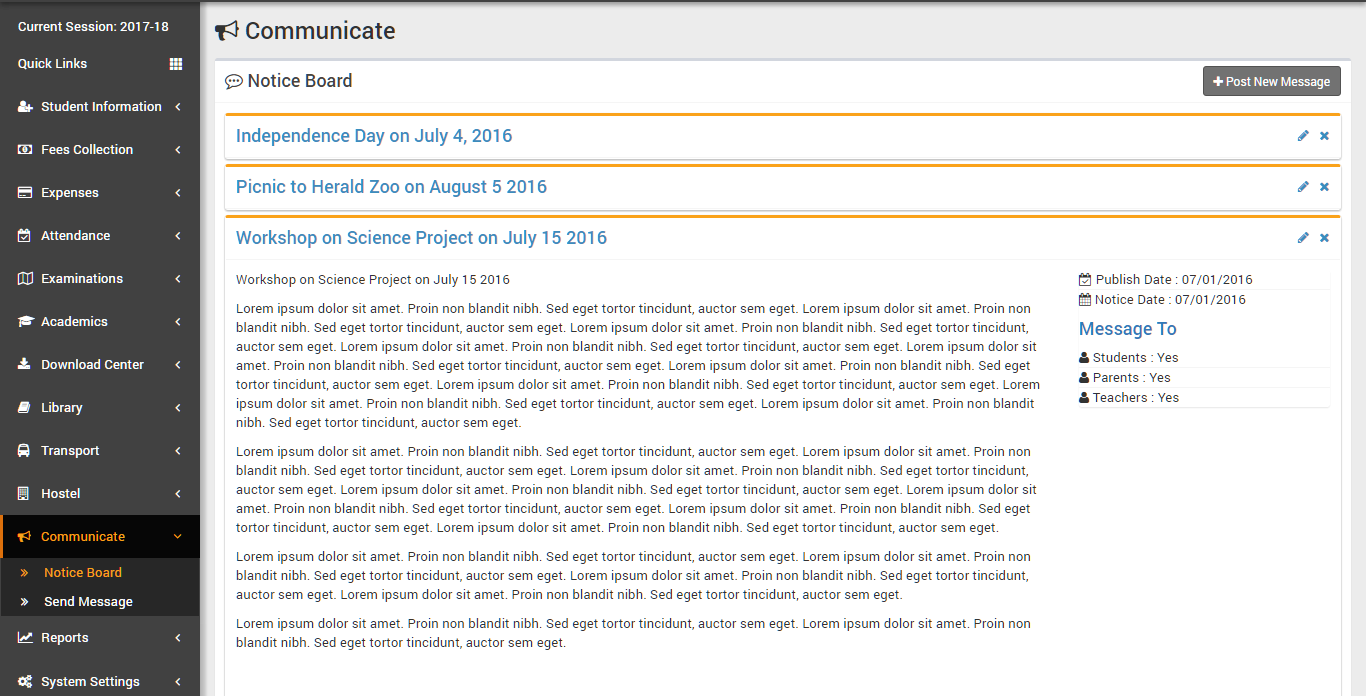Click the Library book icon in sidebar
Screen dimensions: 1366x696
[25, 408]
